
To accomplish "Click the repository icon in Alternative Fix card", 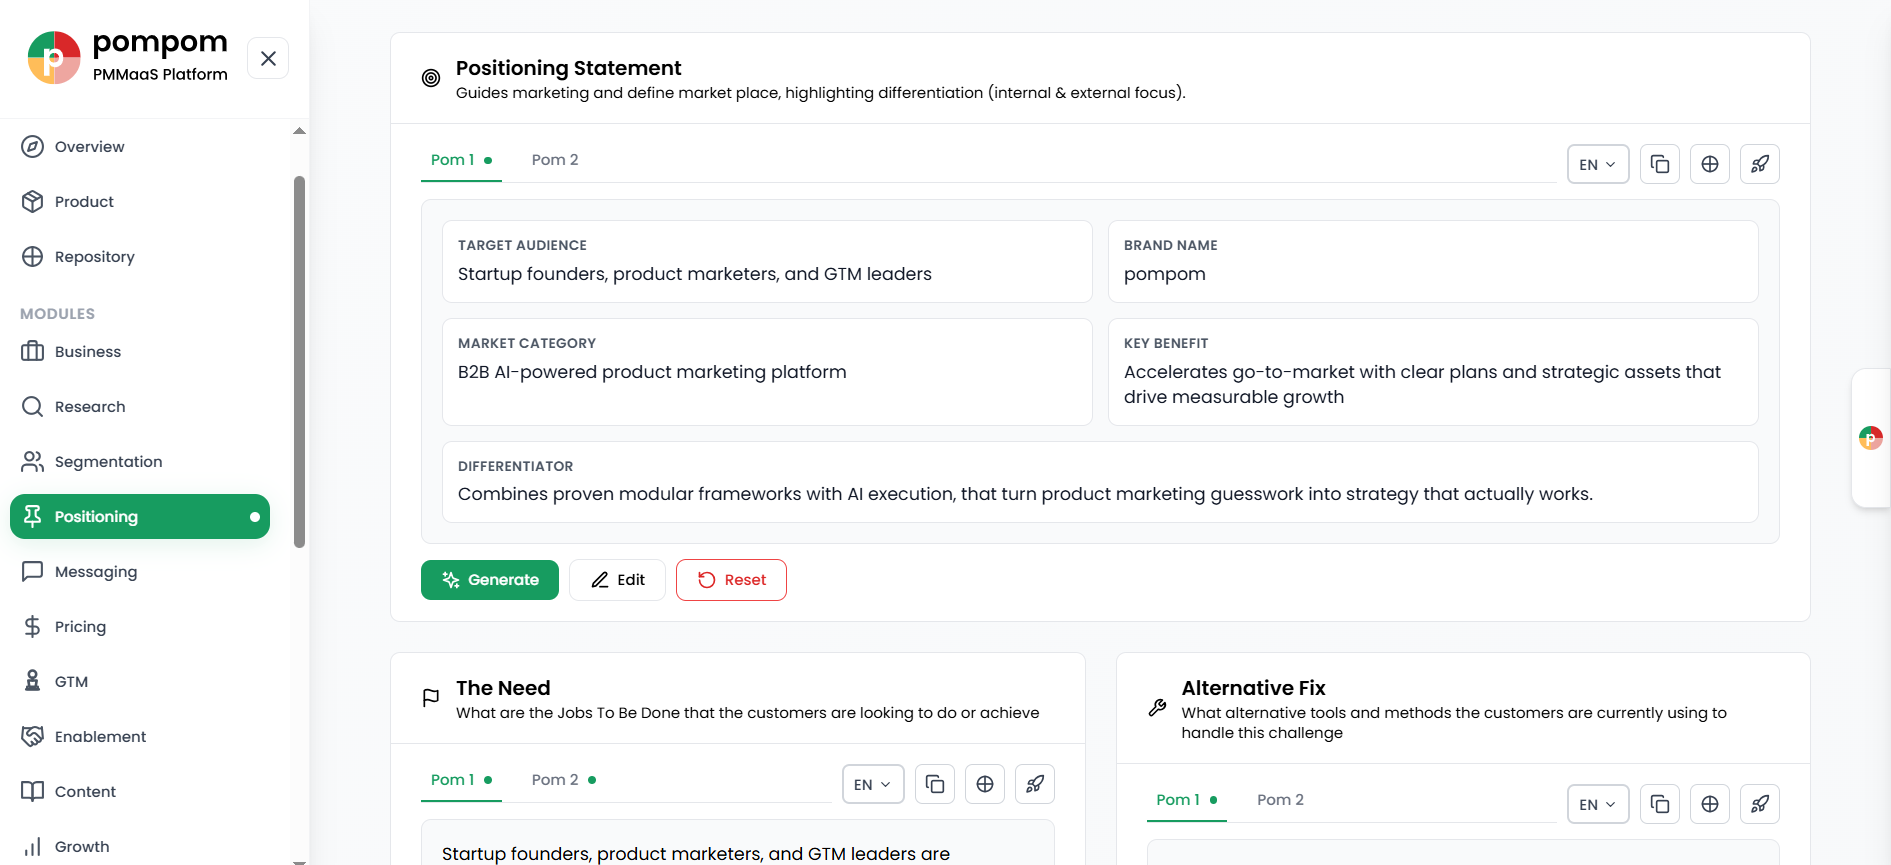I will tap(1710, 804).
